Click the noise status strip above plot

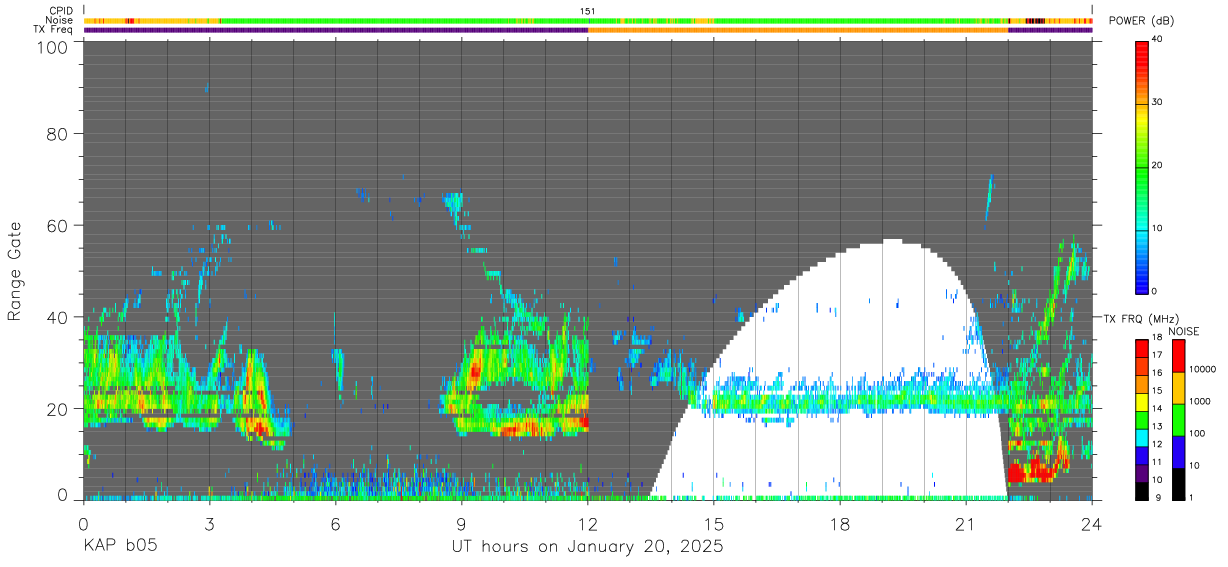point(588,20)
